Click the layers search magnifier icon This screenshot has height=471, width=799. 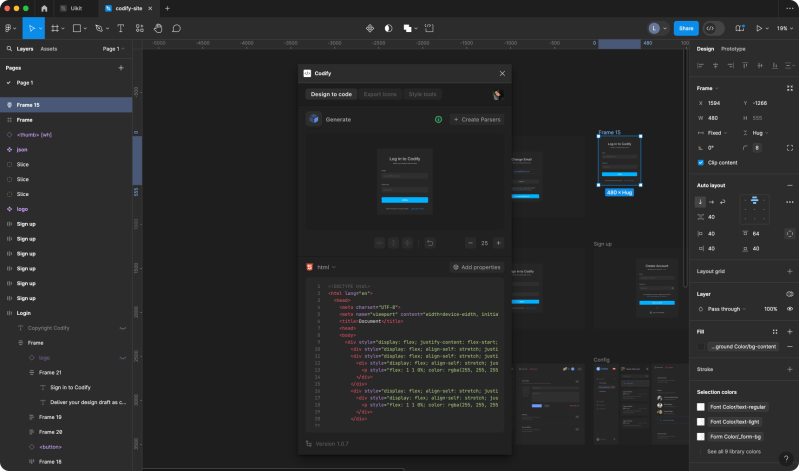(x=9, y=49)
